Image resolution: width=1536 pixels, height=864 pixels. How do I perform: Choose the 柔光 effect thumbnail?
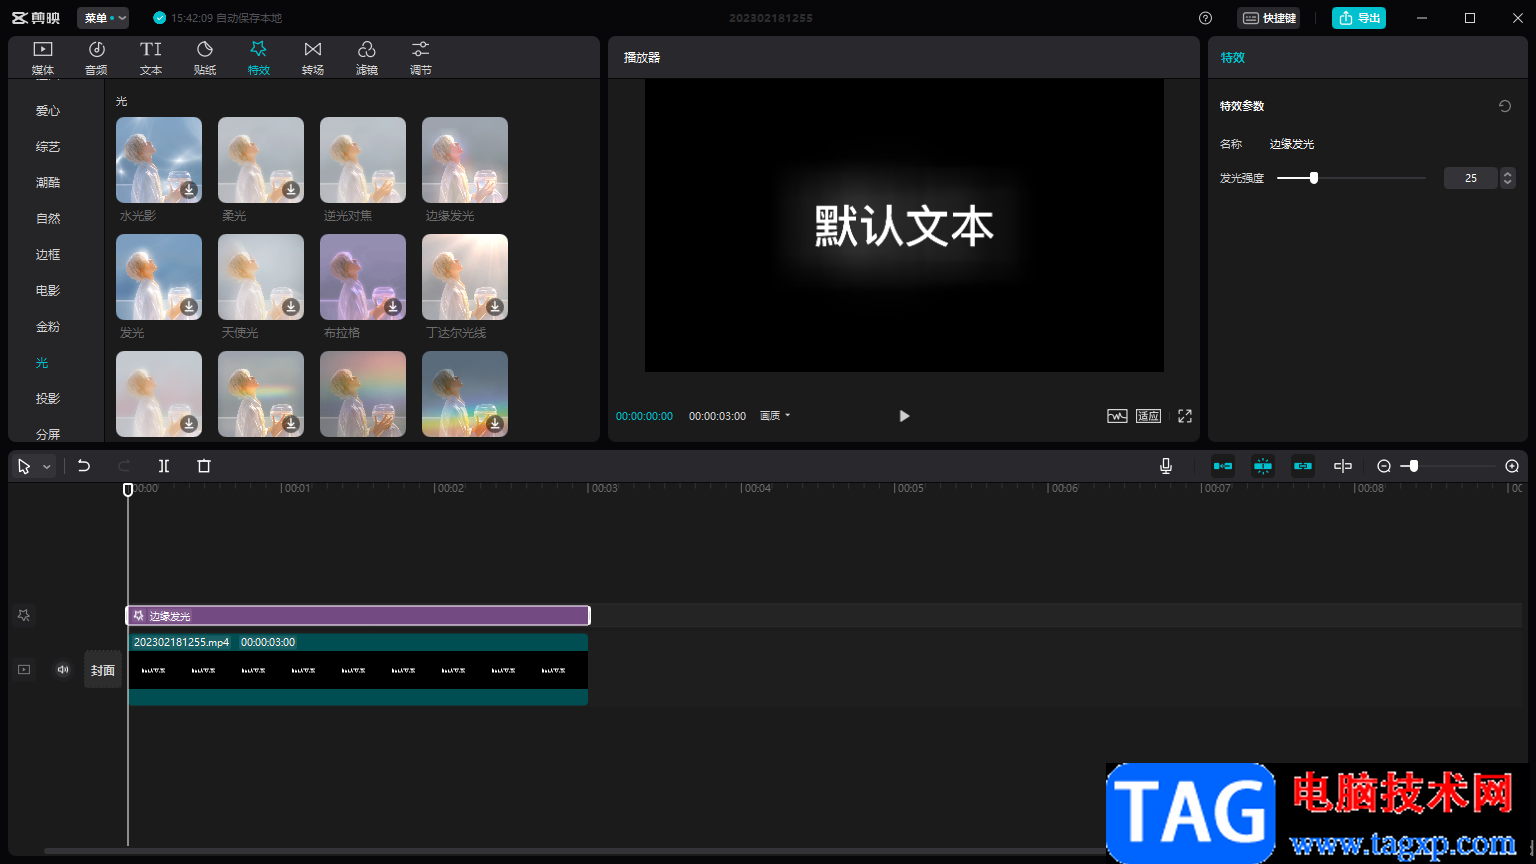point(261,160)
